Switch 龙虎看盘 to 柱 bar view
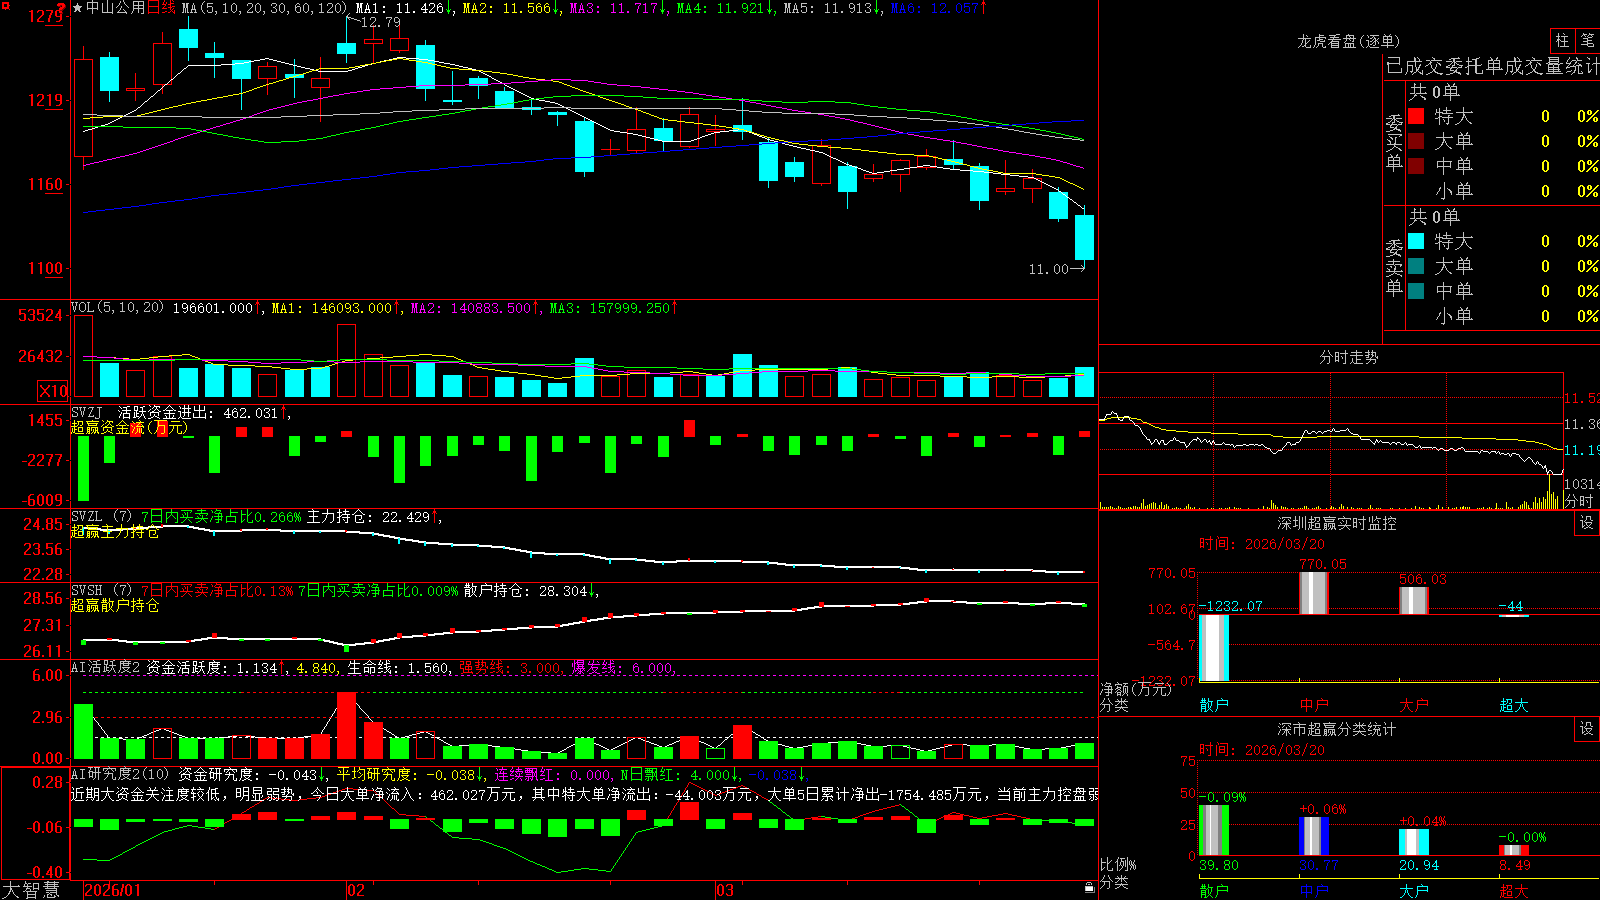Image resolution: width=1600 pixels, height=900 pixels. coord(1562,40)
